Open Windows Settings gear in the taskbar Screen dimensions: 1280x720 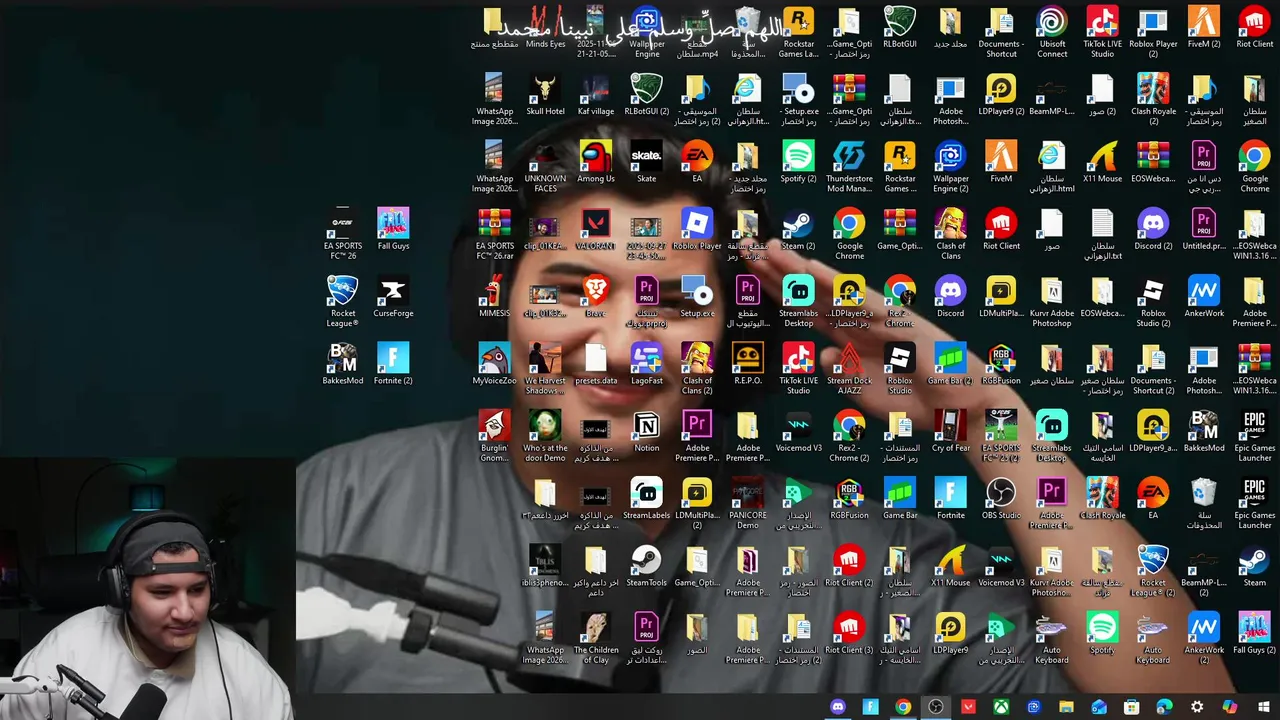[x=1197, y=707]
